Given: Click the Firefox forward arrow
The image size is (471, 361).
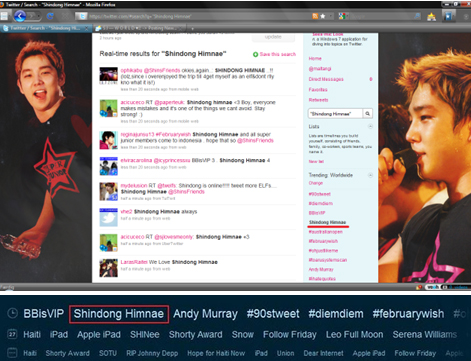Looking at the screenshot, I should tap(33, 16).
